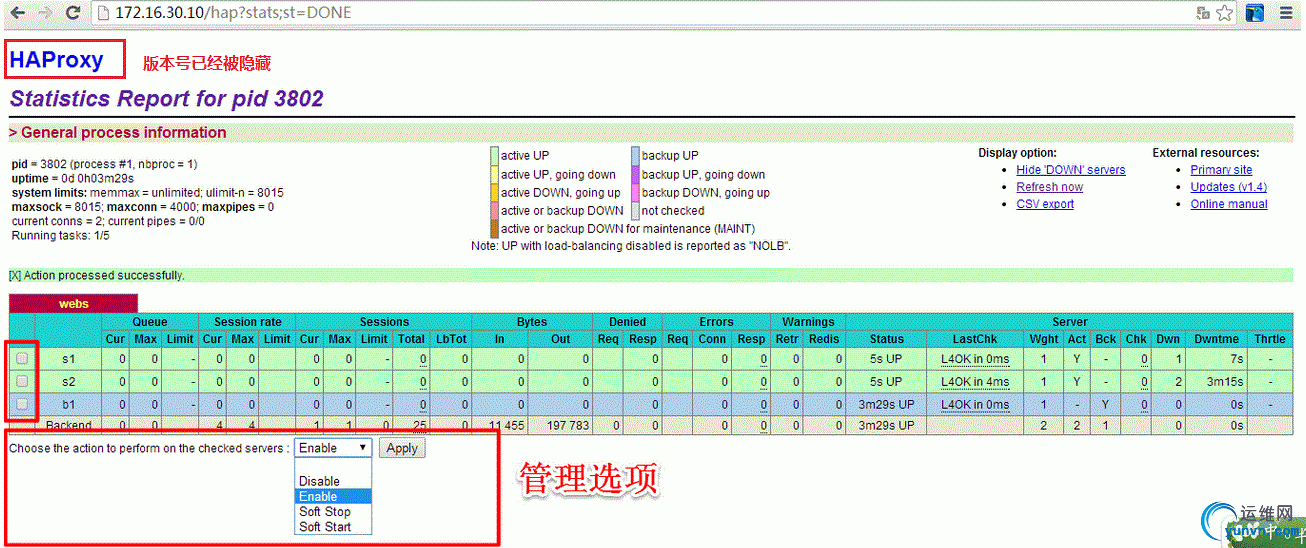1306x548 pixels.
Task: Click the webs proxy name tab
Action: (74, 304)
